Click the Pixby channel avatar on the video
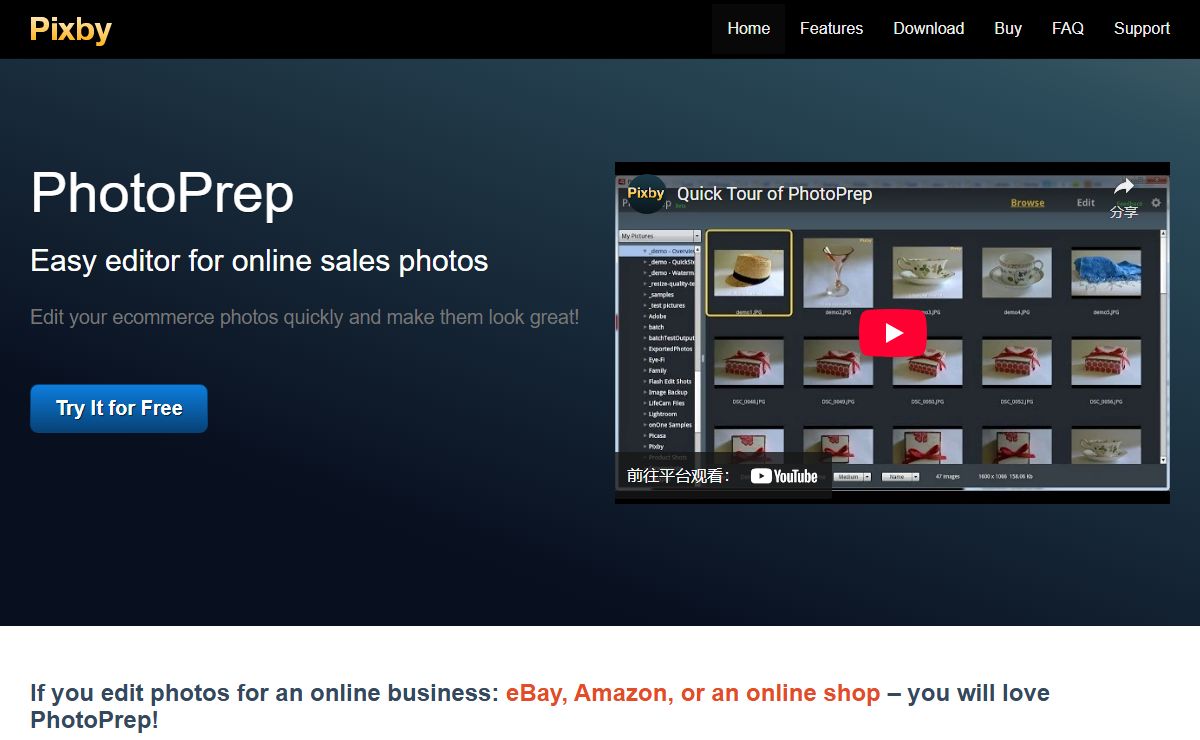 click(646, 194)
